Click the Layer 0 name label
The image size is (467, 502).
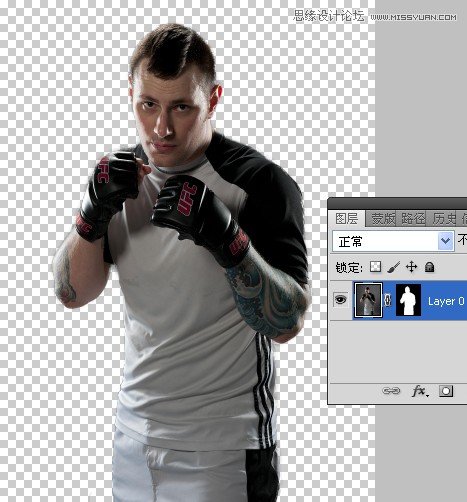click(x=446, y=301)
